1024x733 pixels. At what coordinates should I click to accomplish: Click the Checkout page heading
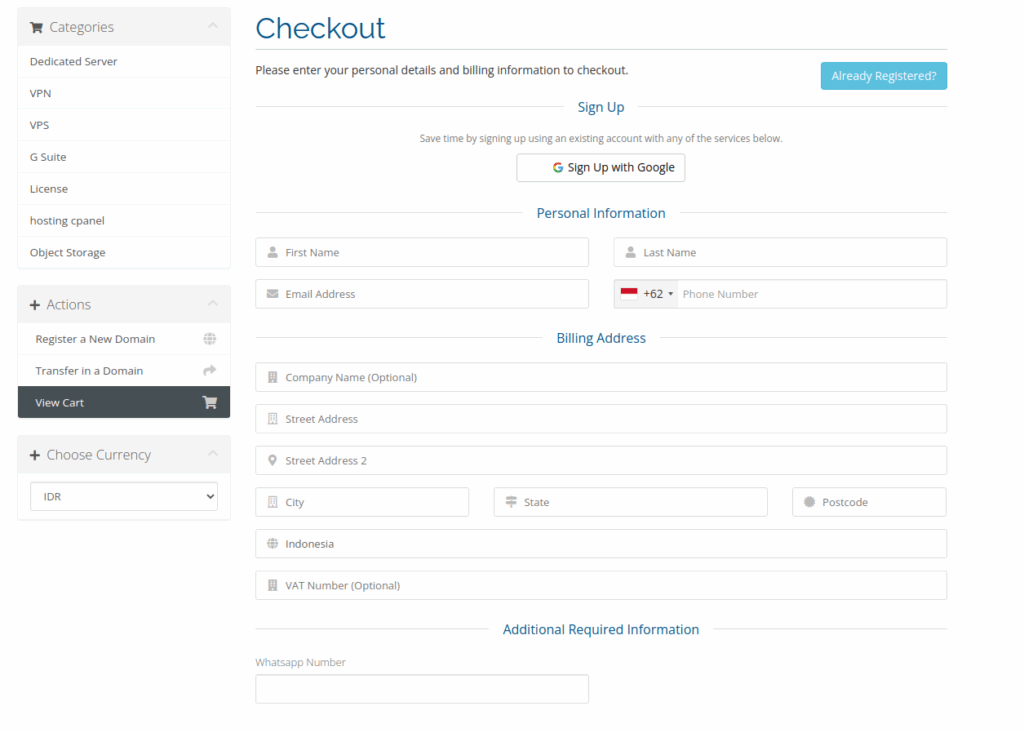tap(320, 28)
